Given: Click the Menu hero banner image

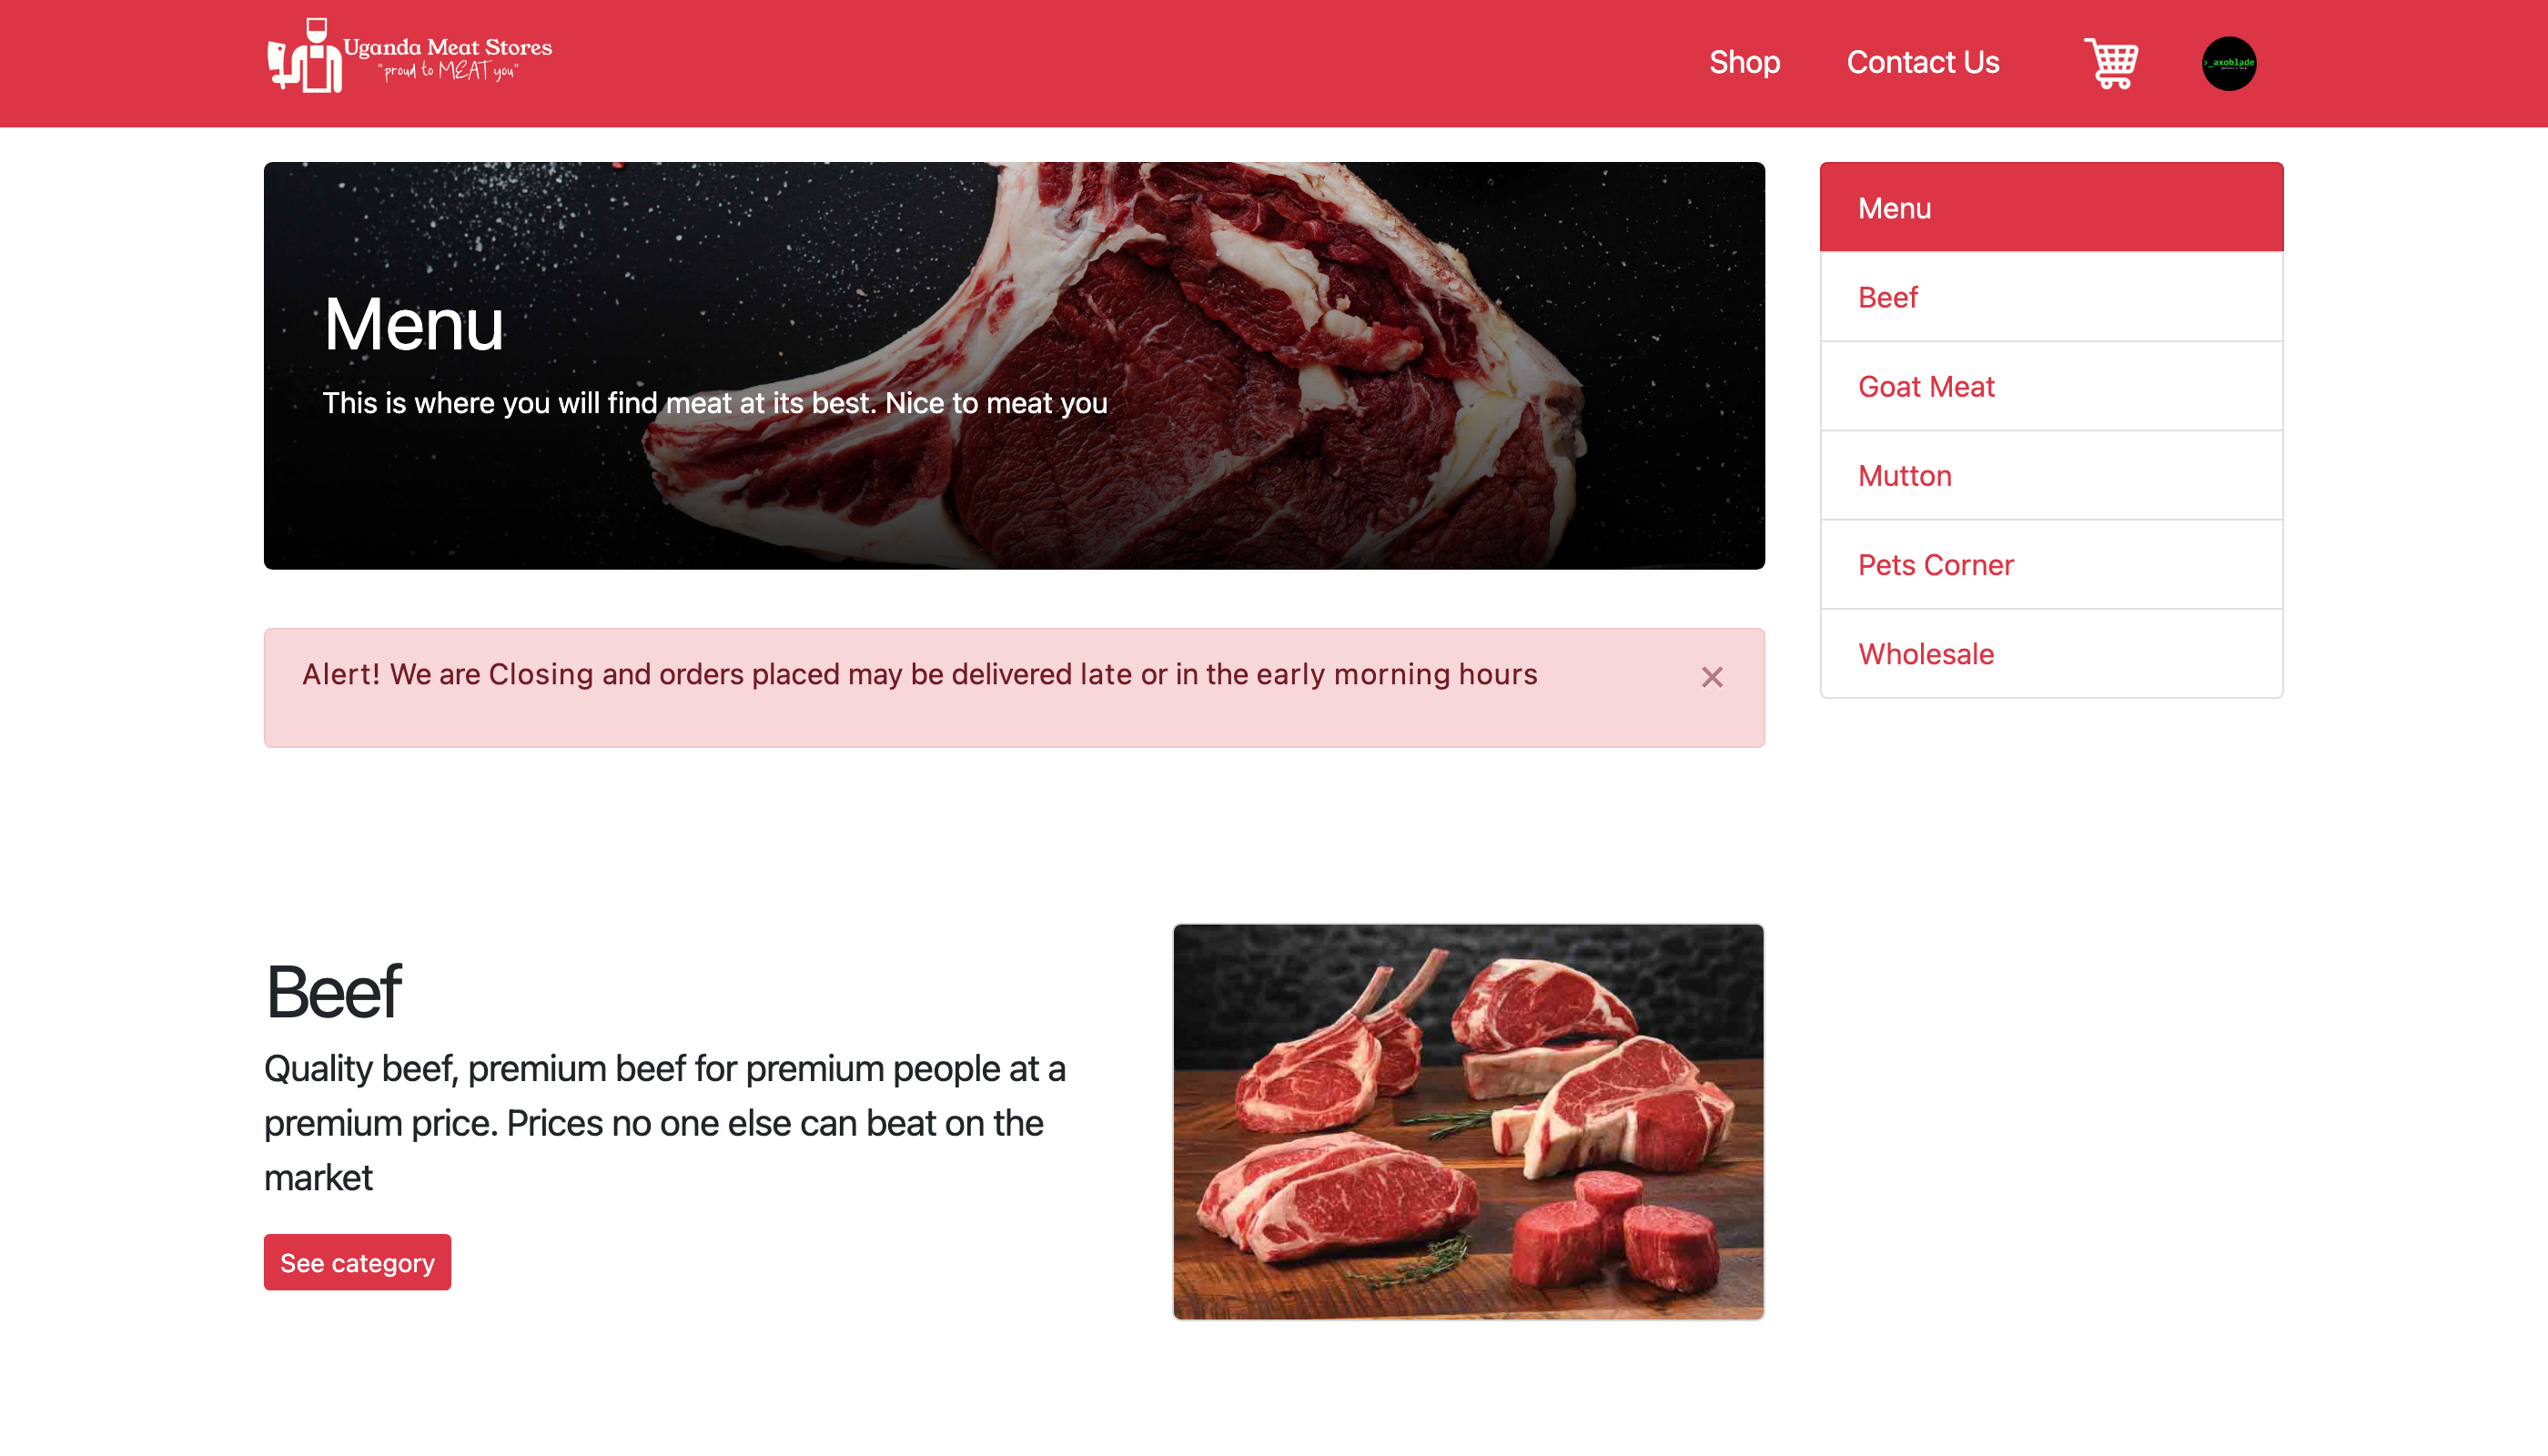Looking at the screenshot, I should [1014, 365].
